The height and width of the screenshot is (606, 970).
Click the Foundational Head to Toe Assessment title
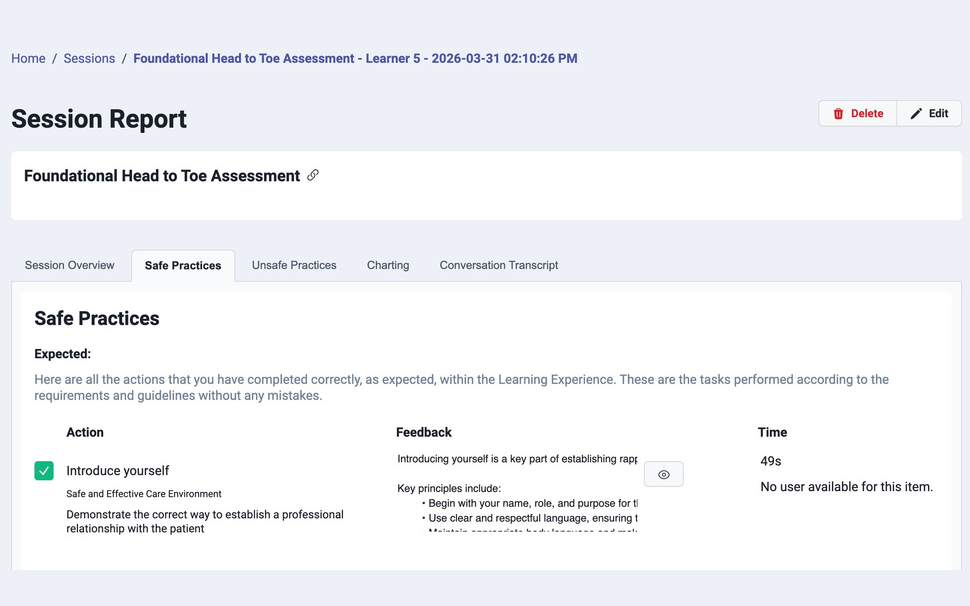click(x=162, y=176)
